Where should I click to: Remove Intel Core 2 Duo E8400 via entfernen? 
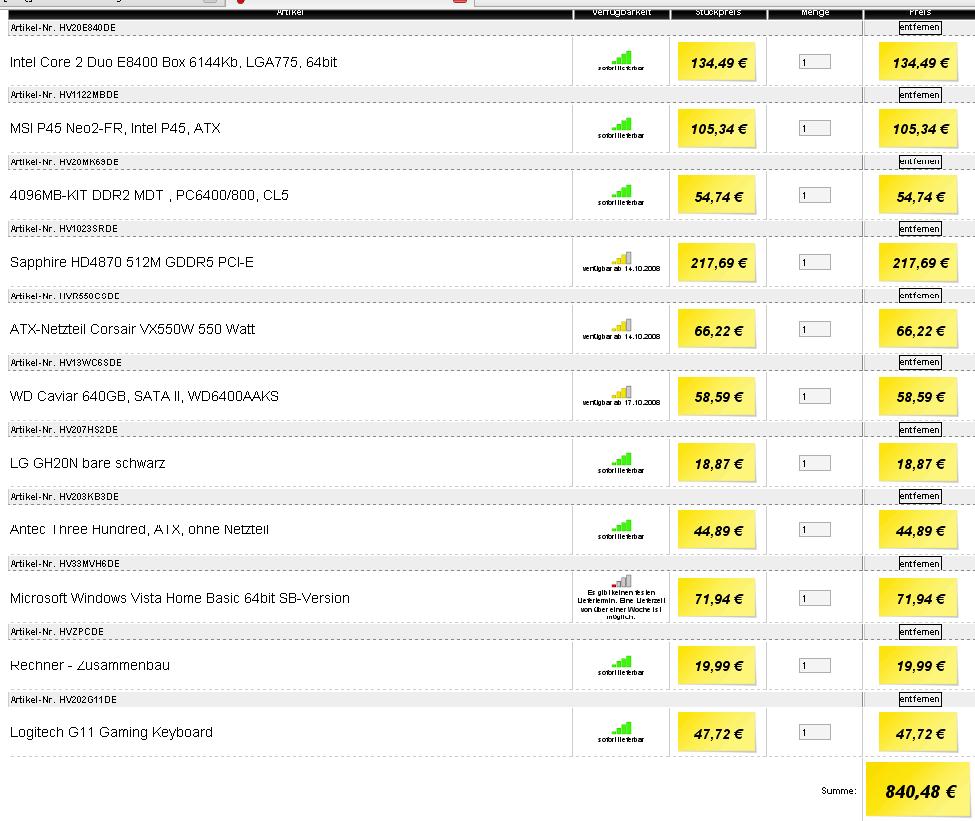[920, 27]
